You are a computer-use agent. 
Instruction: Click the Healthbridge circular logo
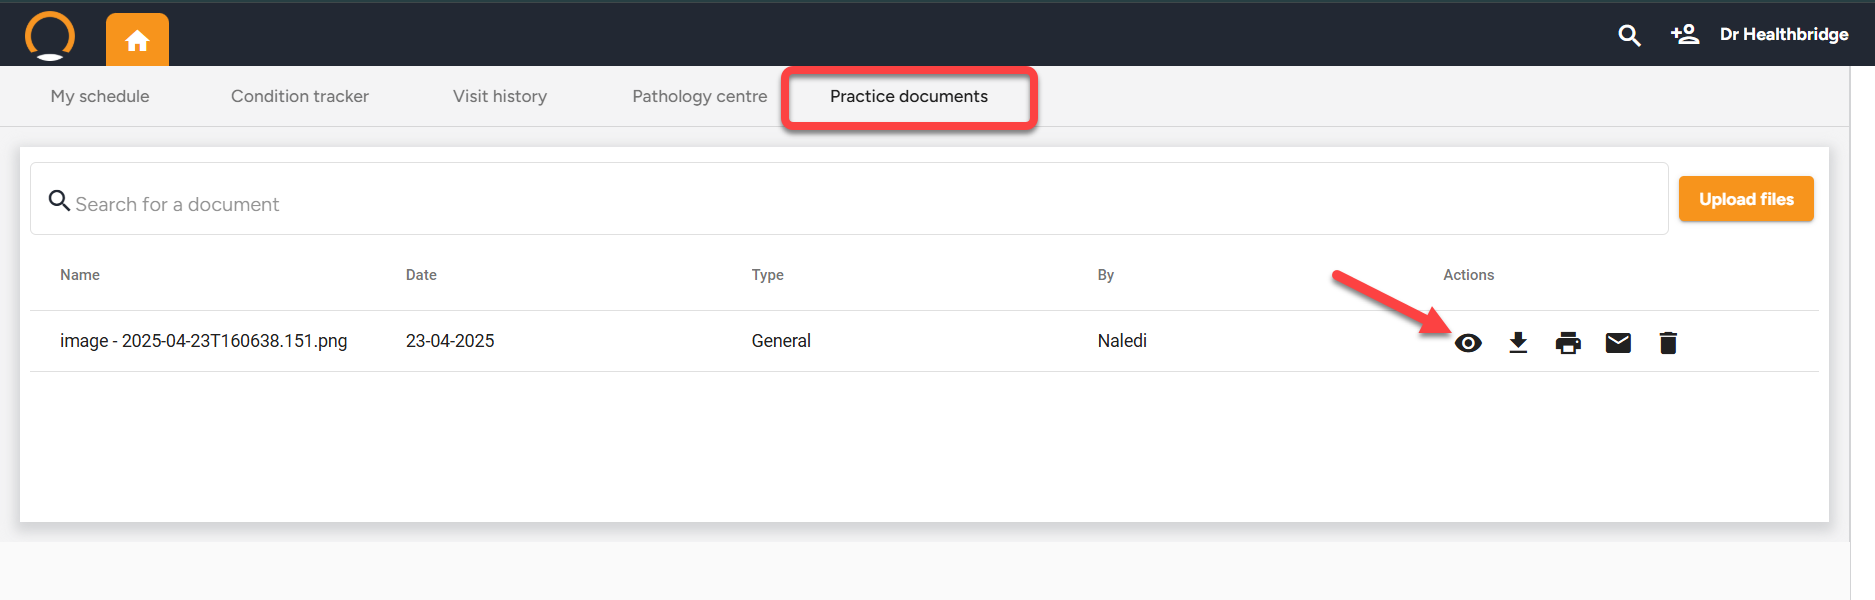tap(50, 36)
